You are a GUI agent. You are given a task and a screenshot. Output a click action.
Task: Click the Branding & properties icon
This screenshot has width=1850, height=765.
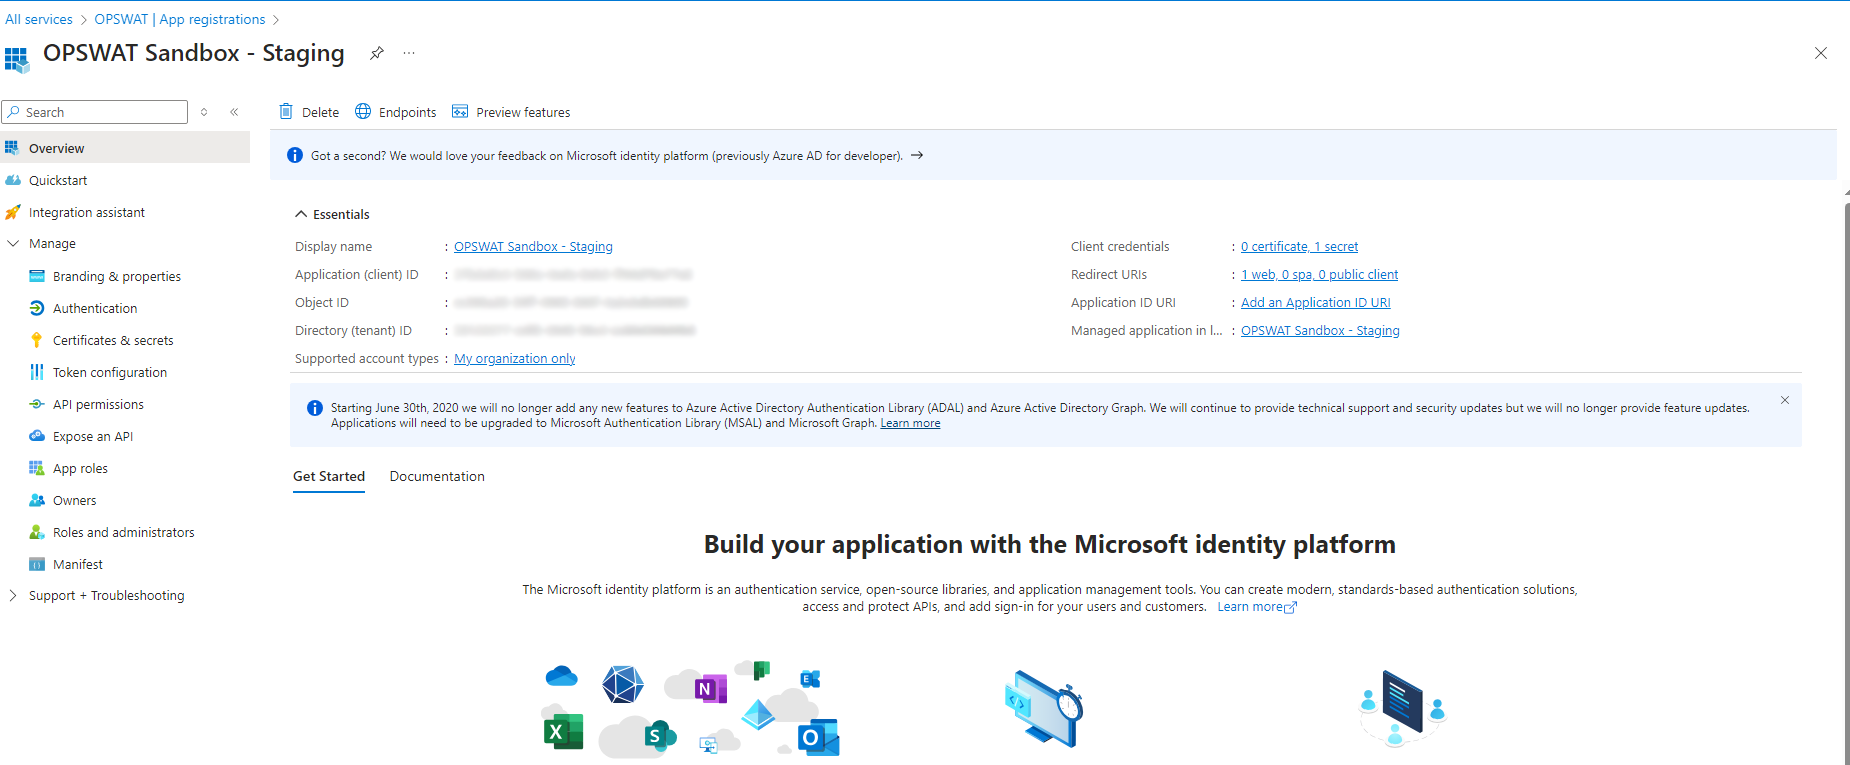37,276
